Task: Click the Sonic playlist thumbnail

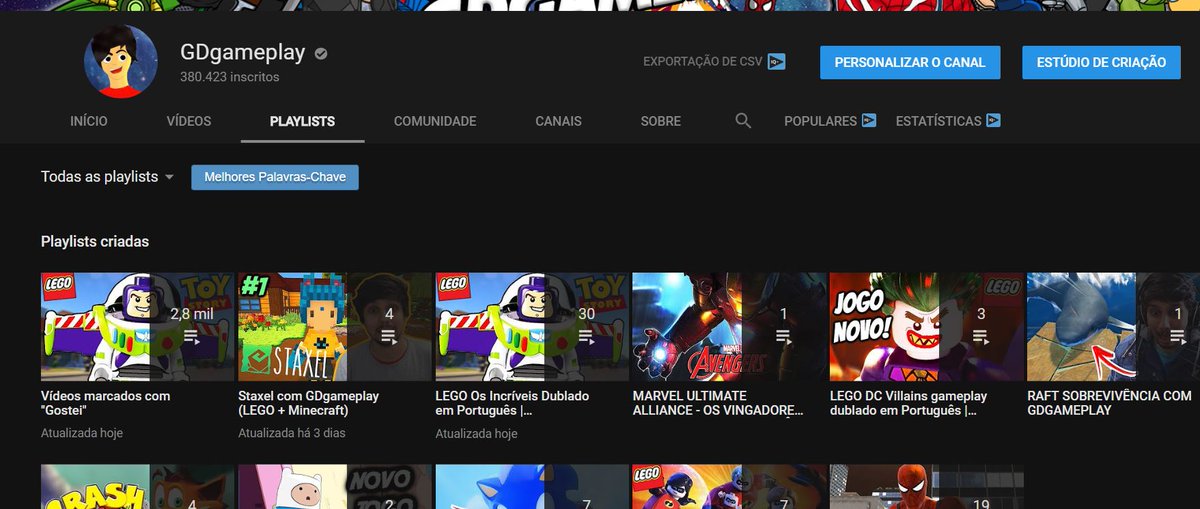Action: (x=532, y=486)
